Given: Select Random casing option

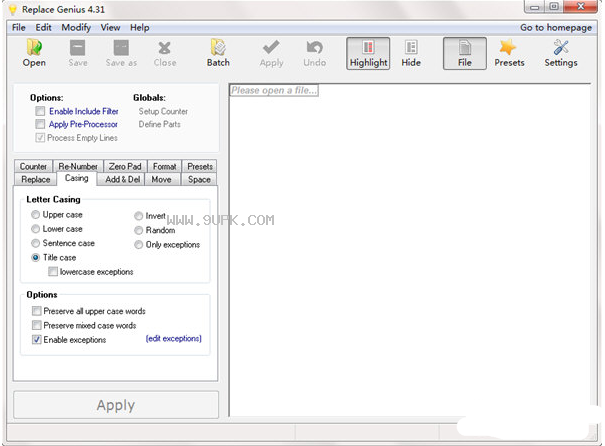Looking at the screenshot, I should point(139,230).
